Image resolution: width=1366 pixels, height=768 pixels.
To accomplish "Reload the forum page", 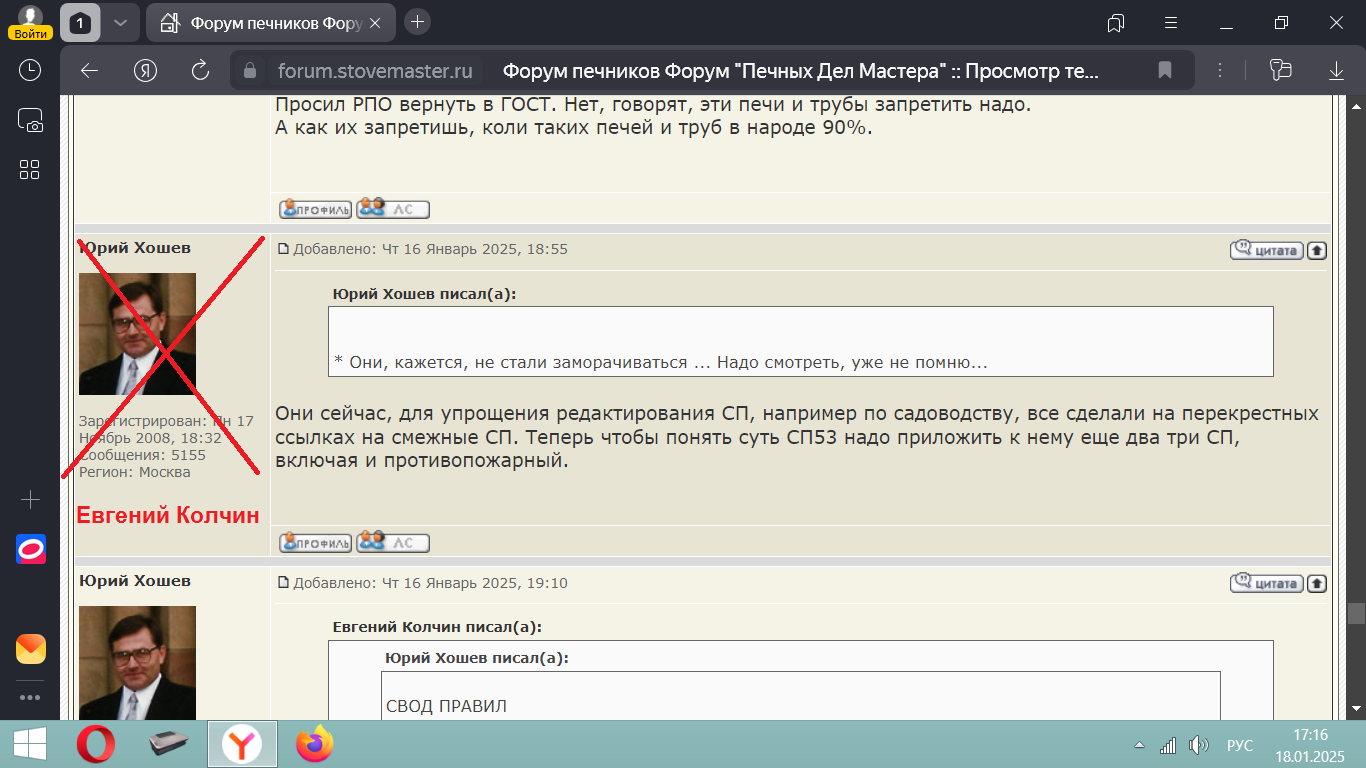I will (x=200, y=70).
